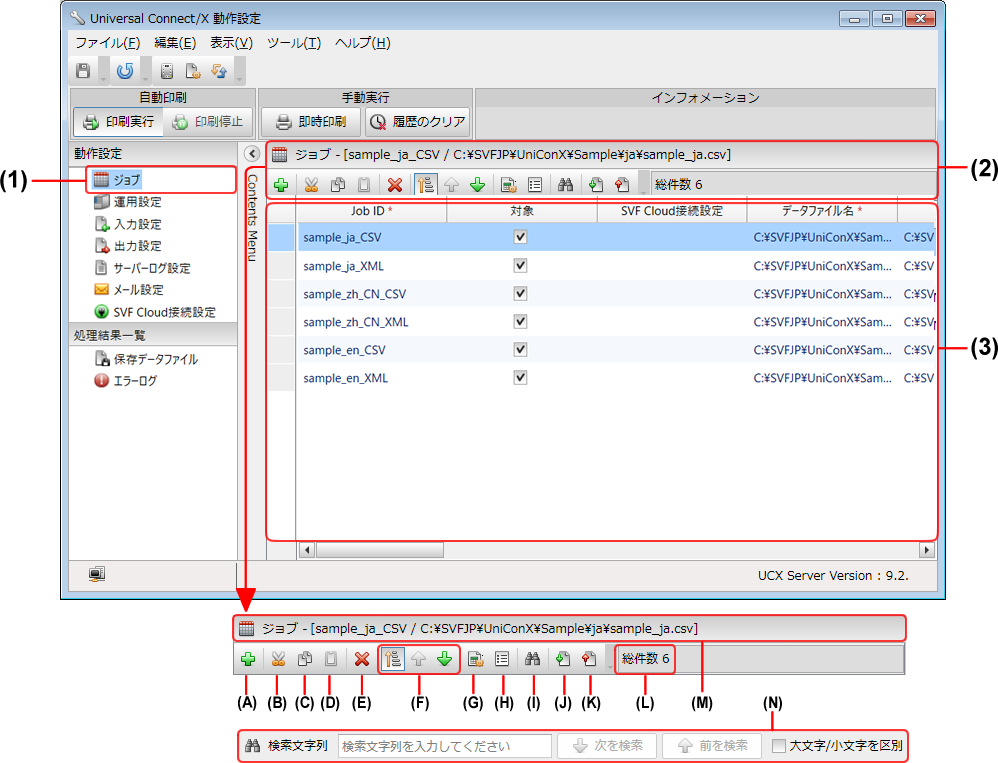
Task: Click the copy icon in the main window's job toolbar
Action: click(338, 185)
